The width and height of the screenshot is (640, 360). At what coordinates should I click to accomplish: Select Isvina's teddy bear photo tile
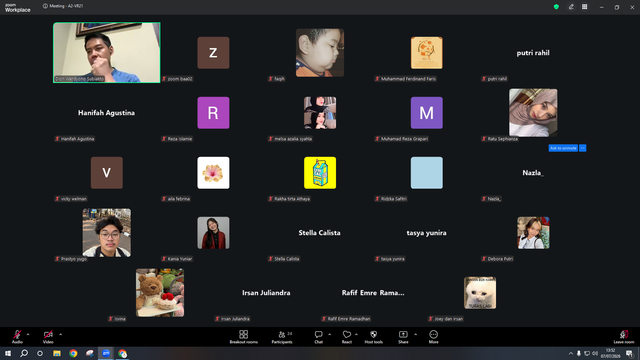tap(160, 293)
